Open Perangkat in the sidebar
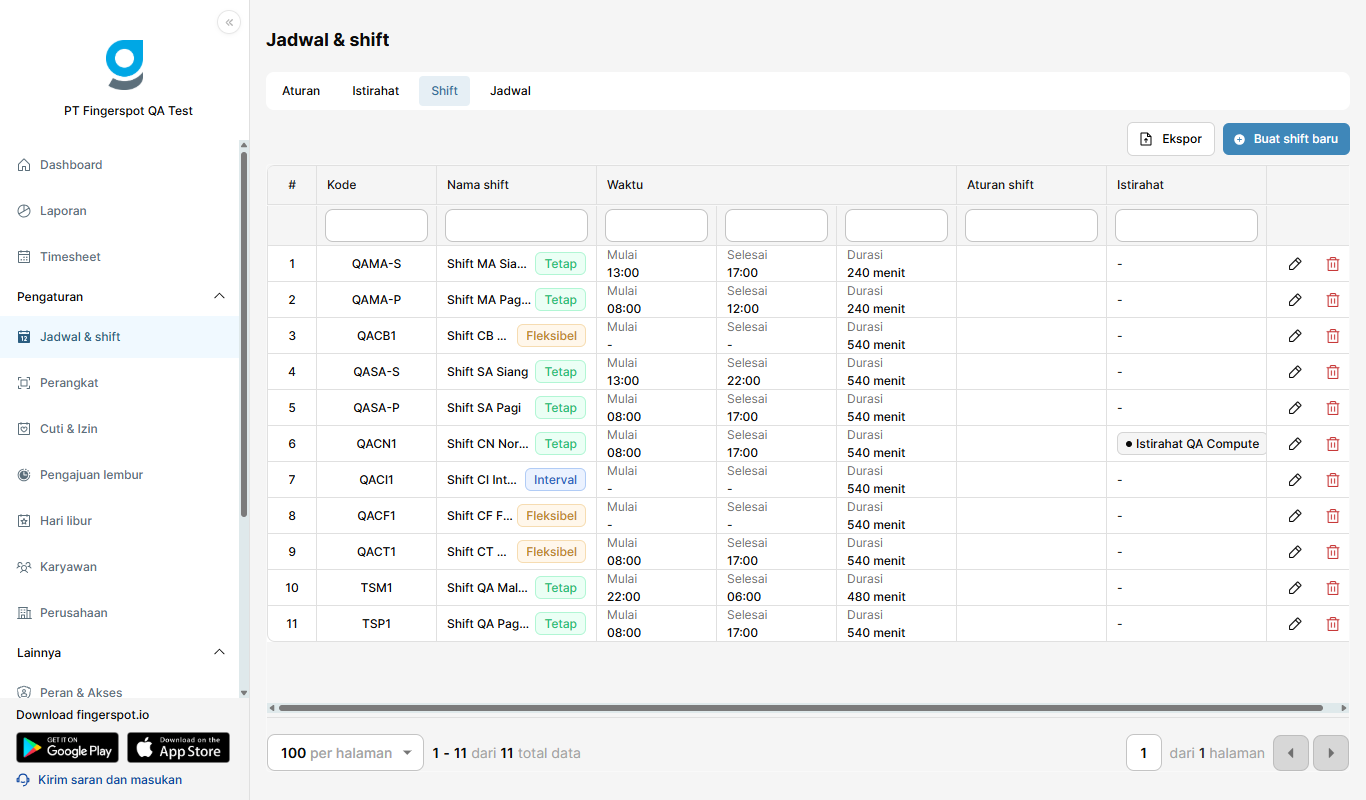 pyautogui.click(x=120, y=383)
